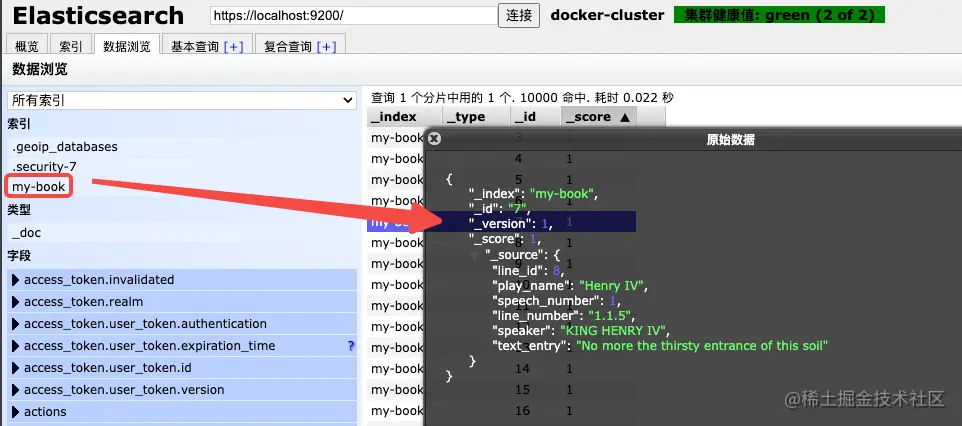Add a new 基本查询 tab with [+]

[234, 47]
